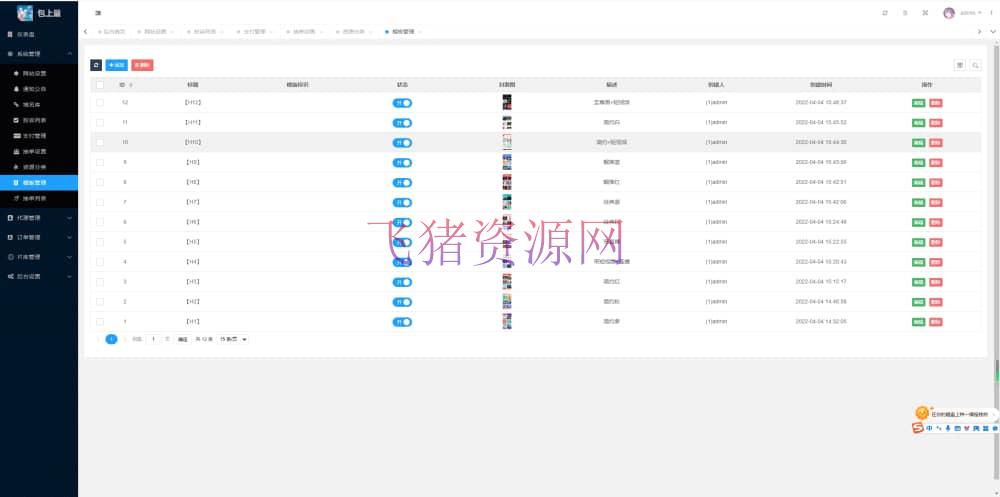The width and height of the screenshot is (1000, 497).
Task: Click the fullscreen cross-arrows icon in header
Action: (x=925, y=13)
